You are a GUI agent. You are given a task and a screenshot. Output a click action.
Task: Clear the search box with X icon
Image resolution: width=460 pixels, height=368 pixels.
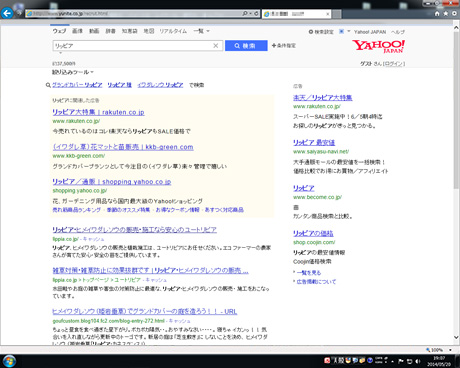pyautogui.click(x=216, y=46)
